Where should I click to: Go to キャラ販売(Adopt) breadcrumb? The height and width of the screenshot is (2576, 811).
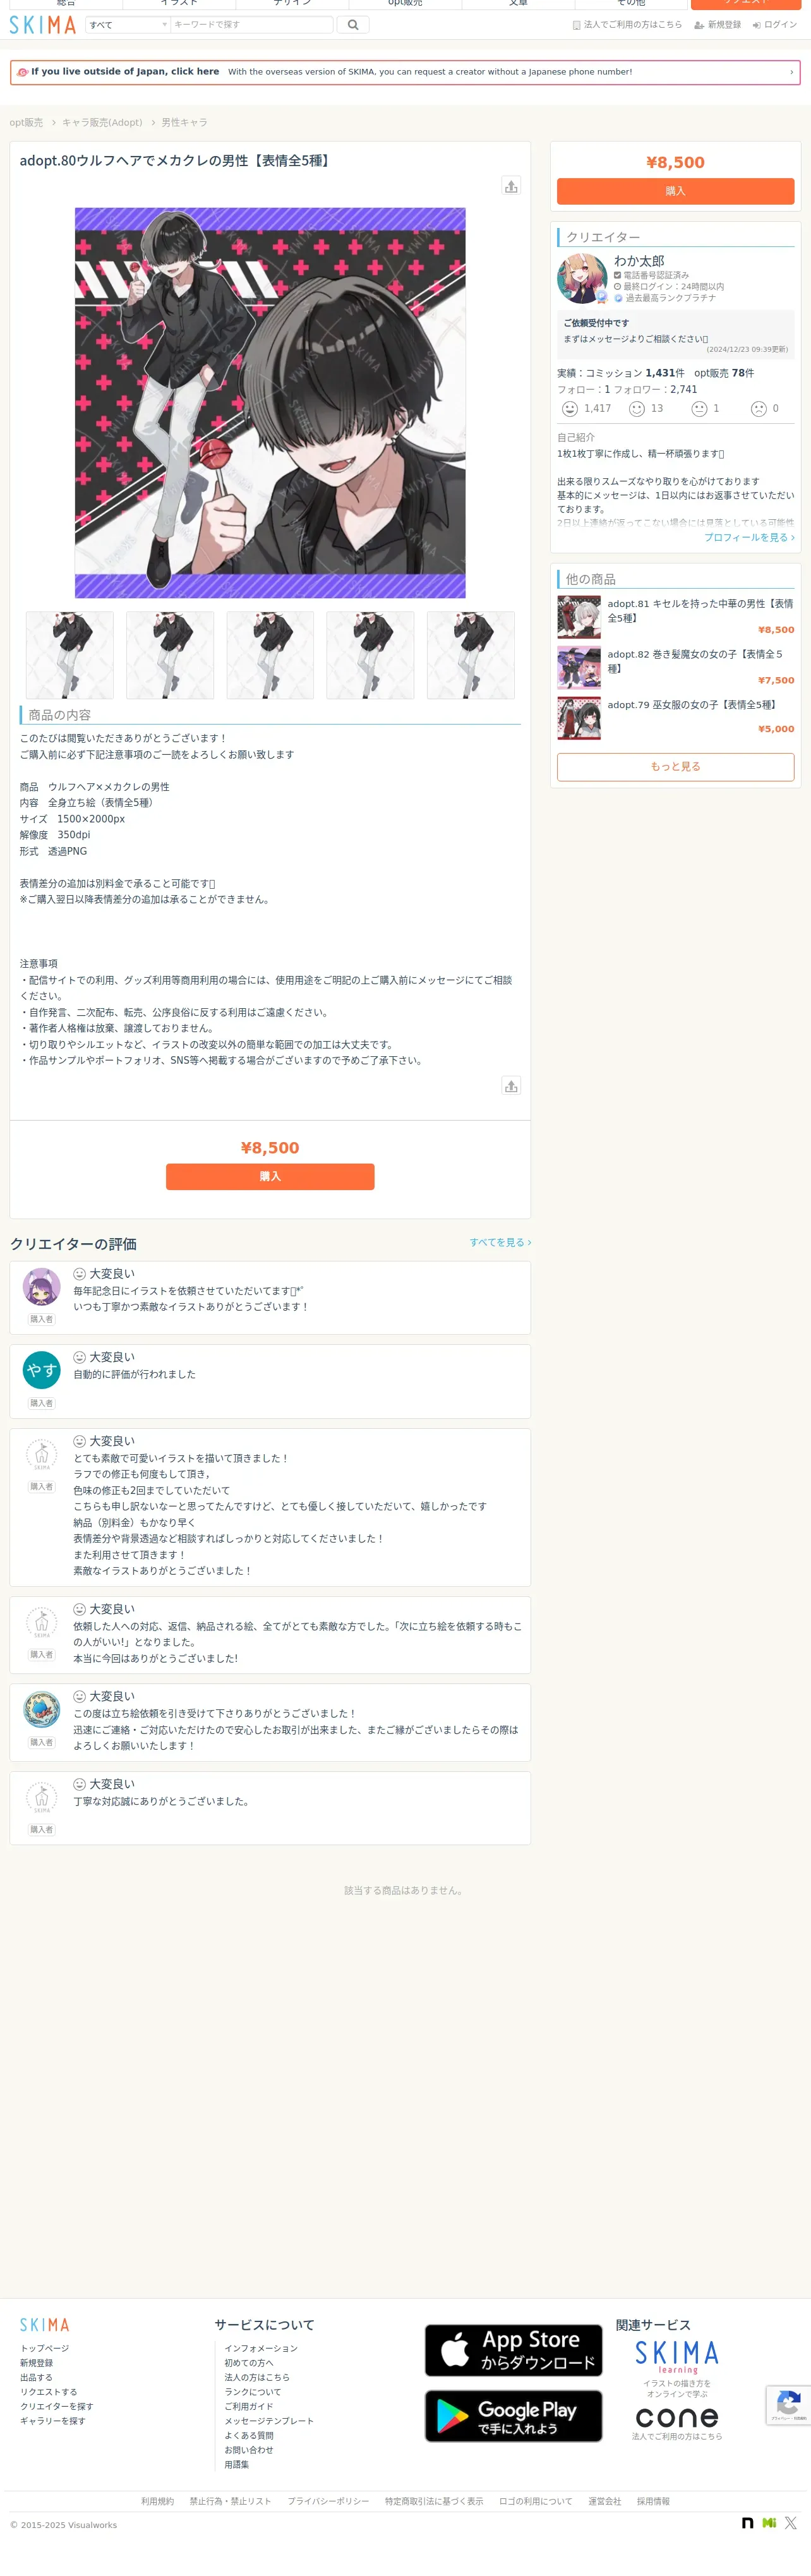point(102,123)
